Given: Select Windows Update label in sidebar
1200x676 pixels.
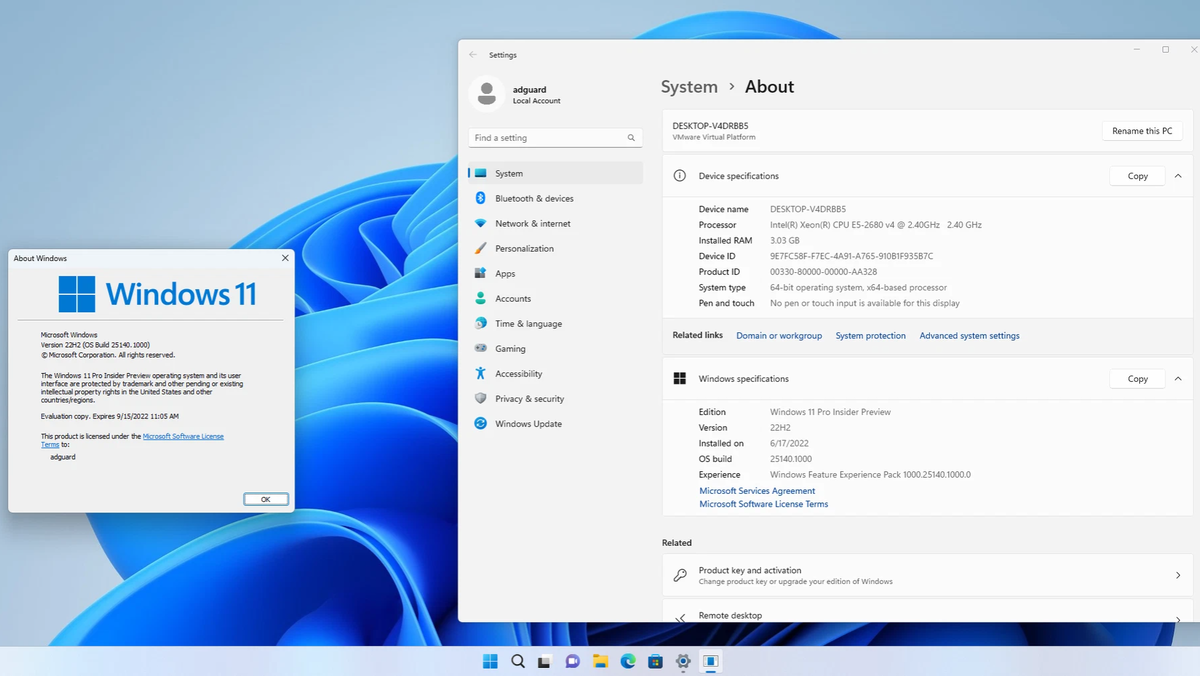Looking at the screenshot, I should pyautogui.click(x=528, y=424).
